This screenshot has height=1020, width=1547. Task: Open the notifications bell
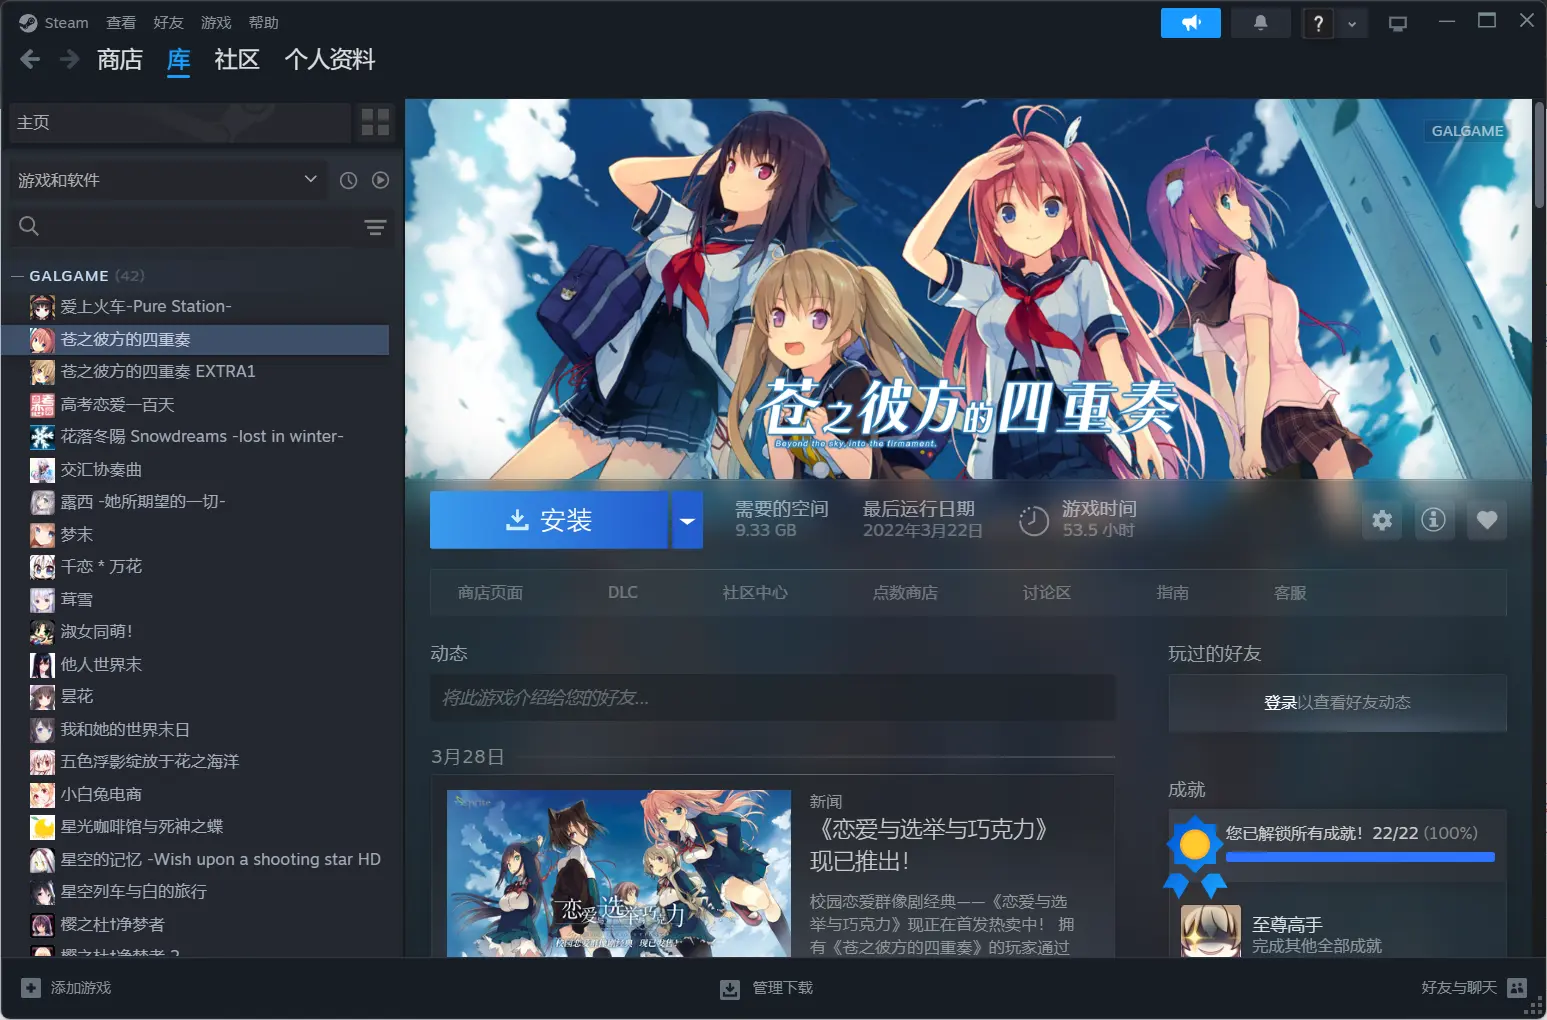click(1260, 23)
